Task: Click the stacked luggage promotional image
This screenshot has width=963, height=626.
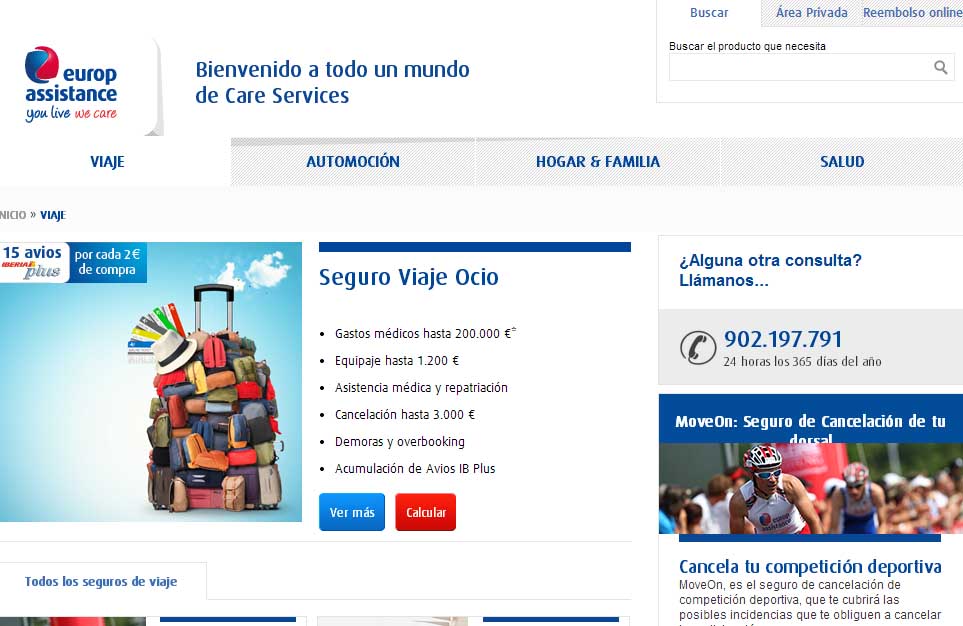Action: (x=150, y=382)
